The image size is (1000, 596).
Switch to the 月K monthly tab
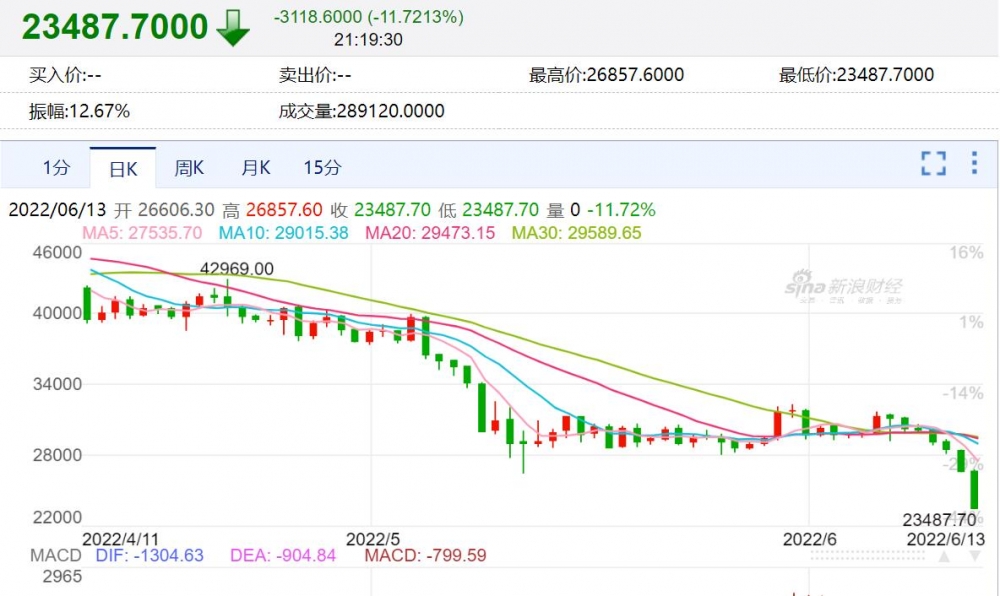[256, 168]
